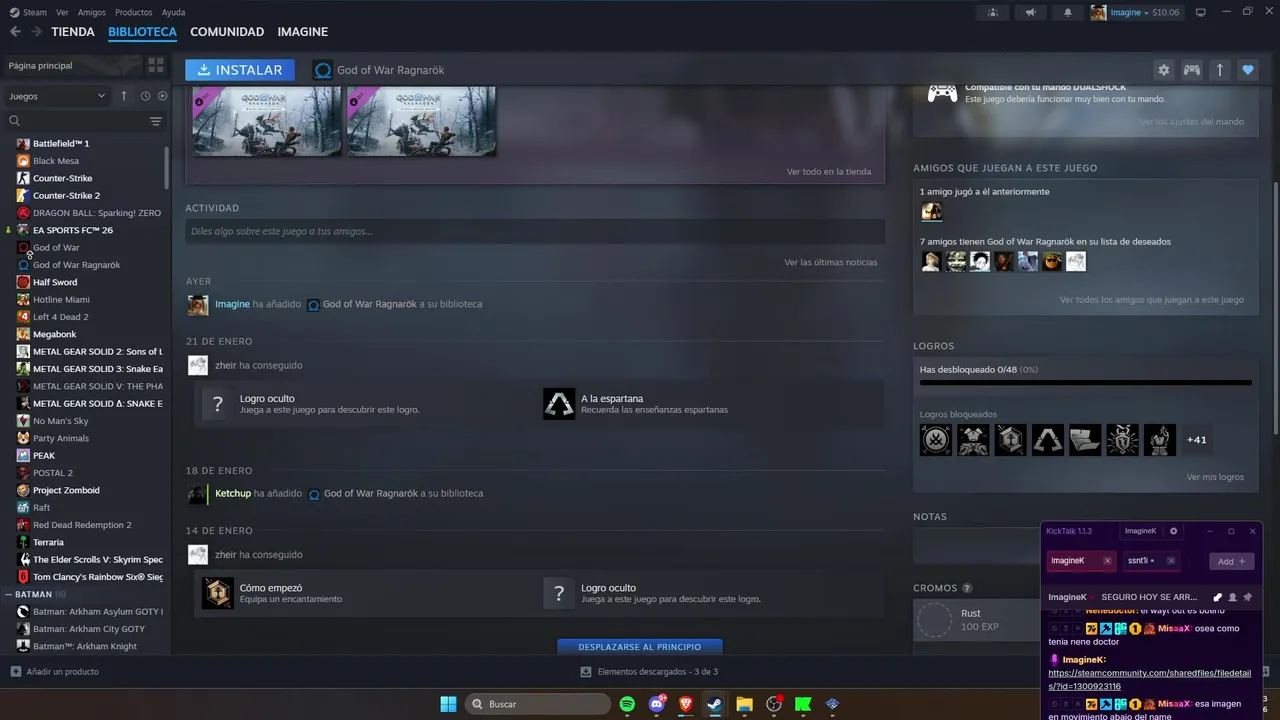Click the upload arrow icon in game header
This screenshot has height=720, width=1280.
[x=1220, y=70]
